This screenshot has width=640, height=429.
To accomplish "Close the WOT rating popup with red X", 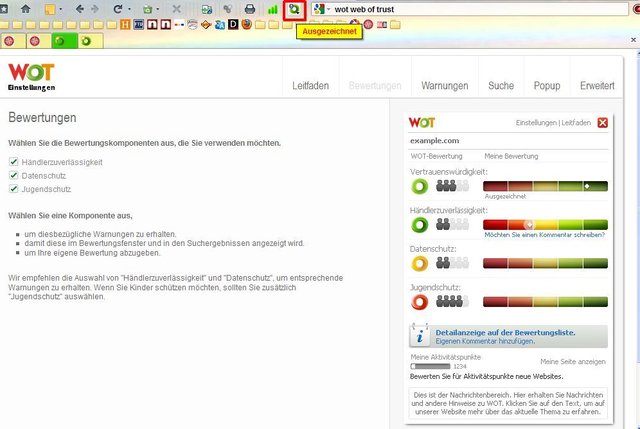I will tap(602, 122).
